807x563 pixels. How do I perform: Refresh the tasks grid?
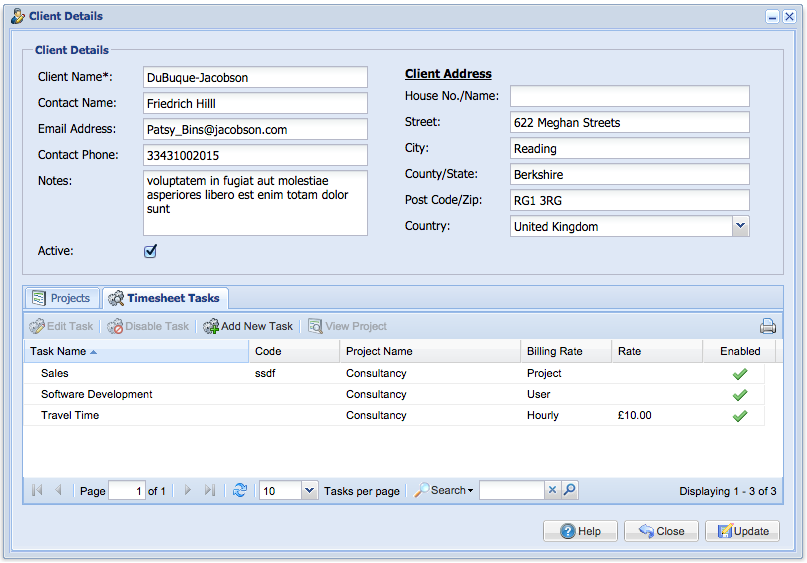[x=240, y=490]
